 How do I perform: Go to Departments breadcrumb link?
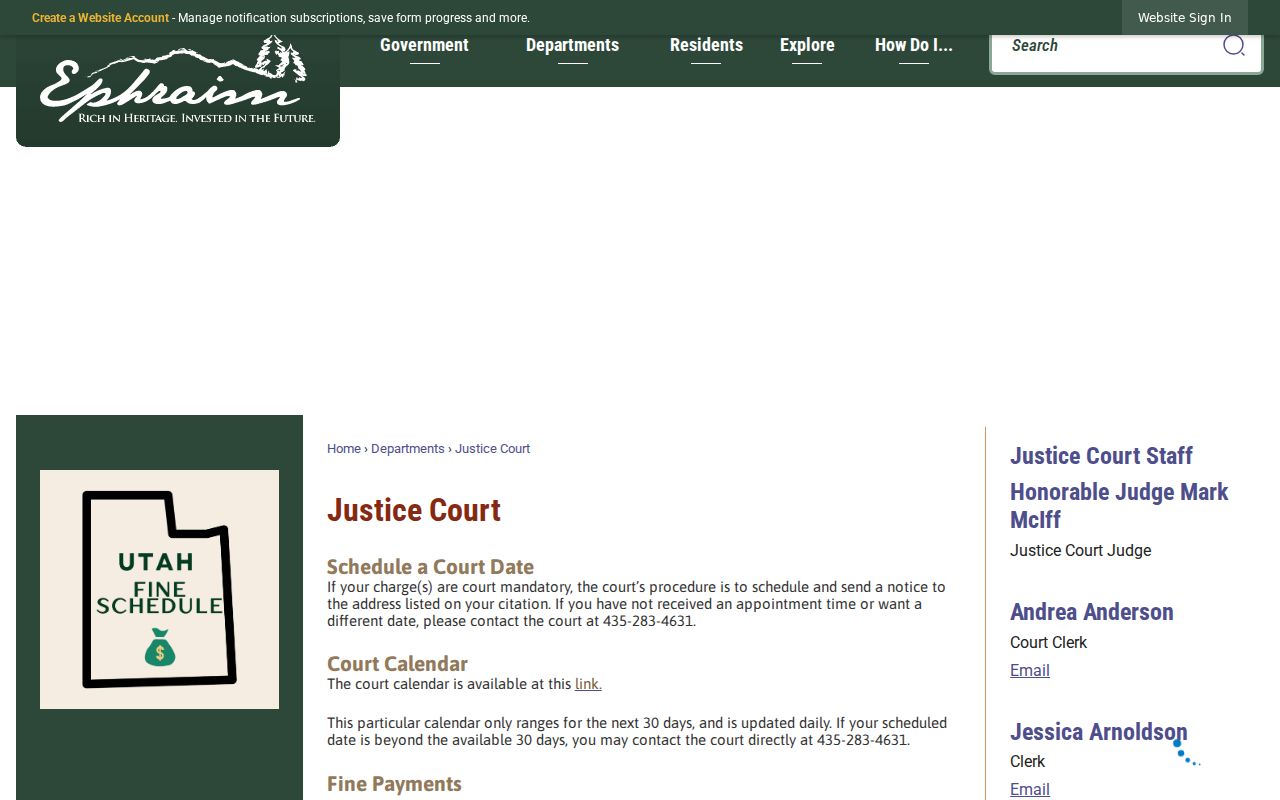[408, 449]
